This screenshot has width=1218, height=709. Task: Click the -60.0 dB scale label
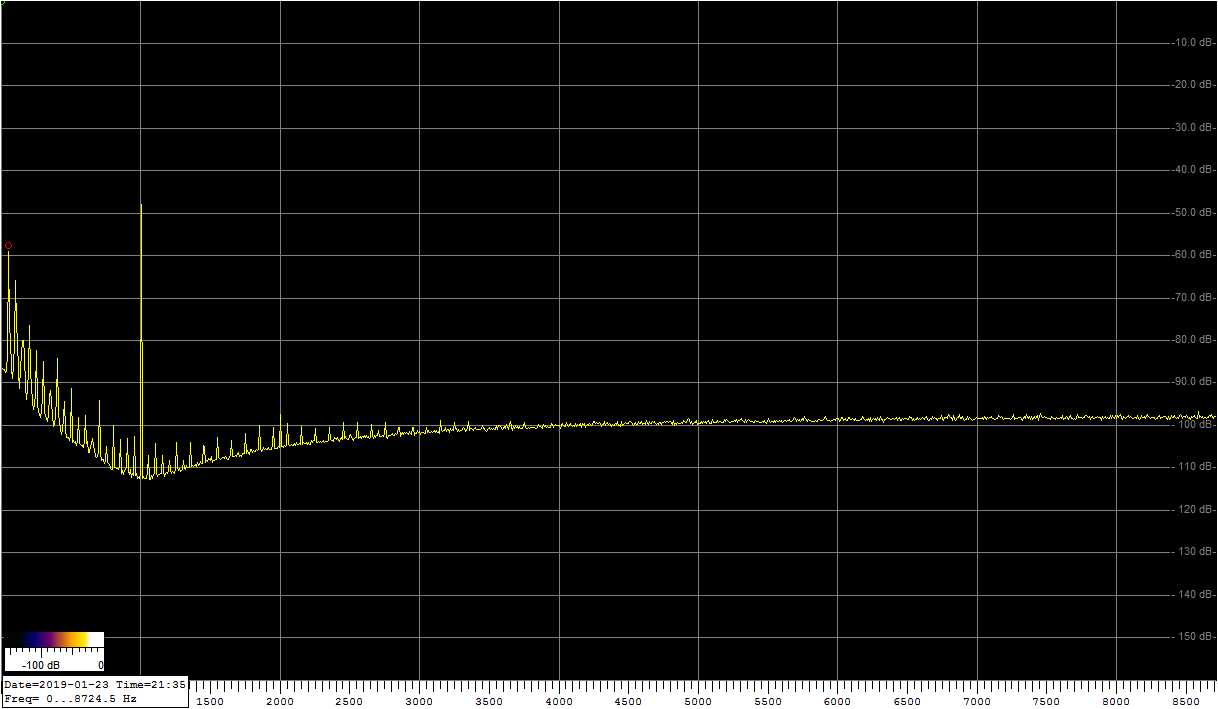pyautogui.click(x=1193, y=254)
